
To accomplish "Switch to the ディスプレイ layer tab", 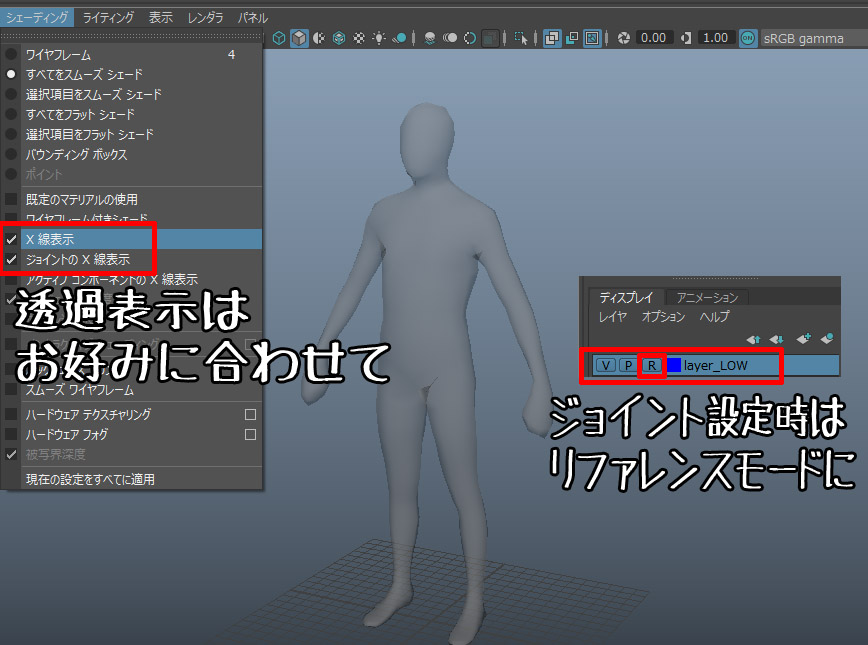I will pyautogui.click(x=626, y=297).
